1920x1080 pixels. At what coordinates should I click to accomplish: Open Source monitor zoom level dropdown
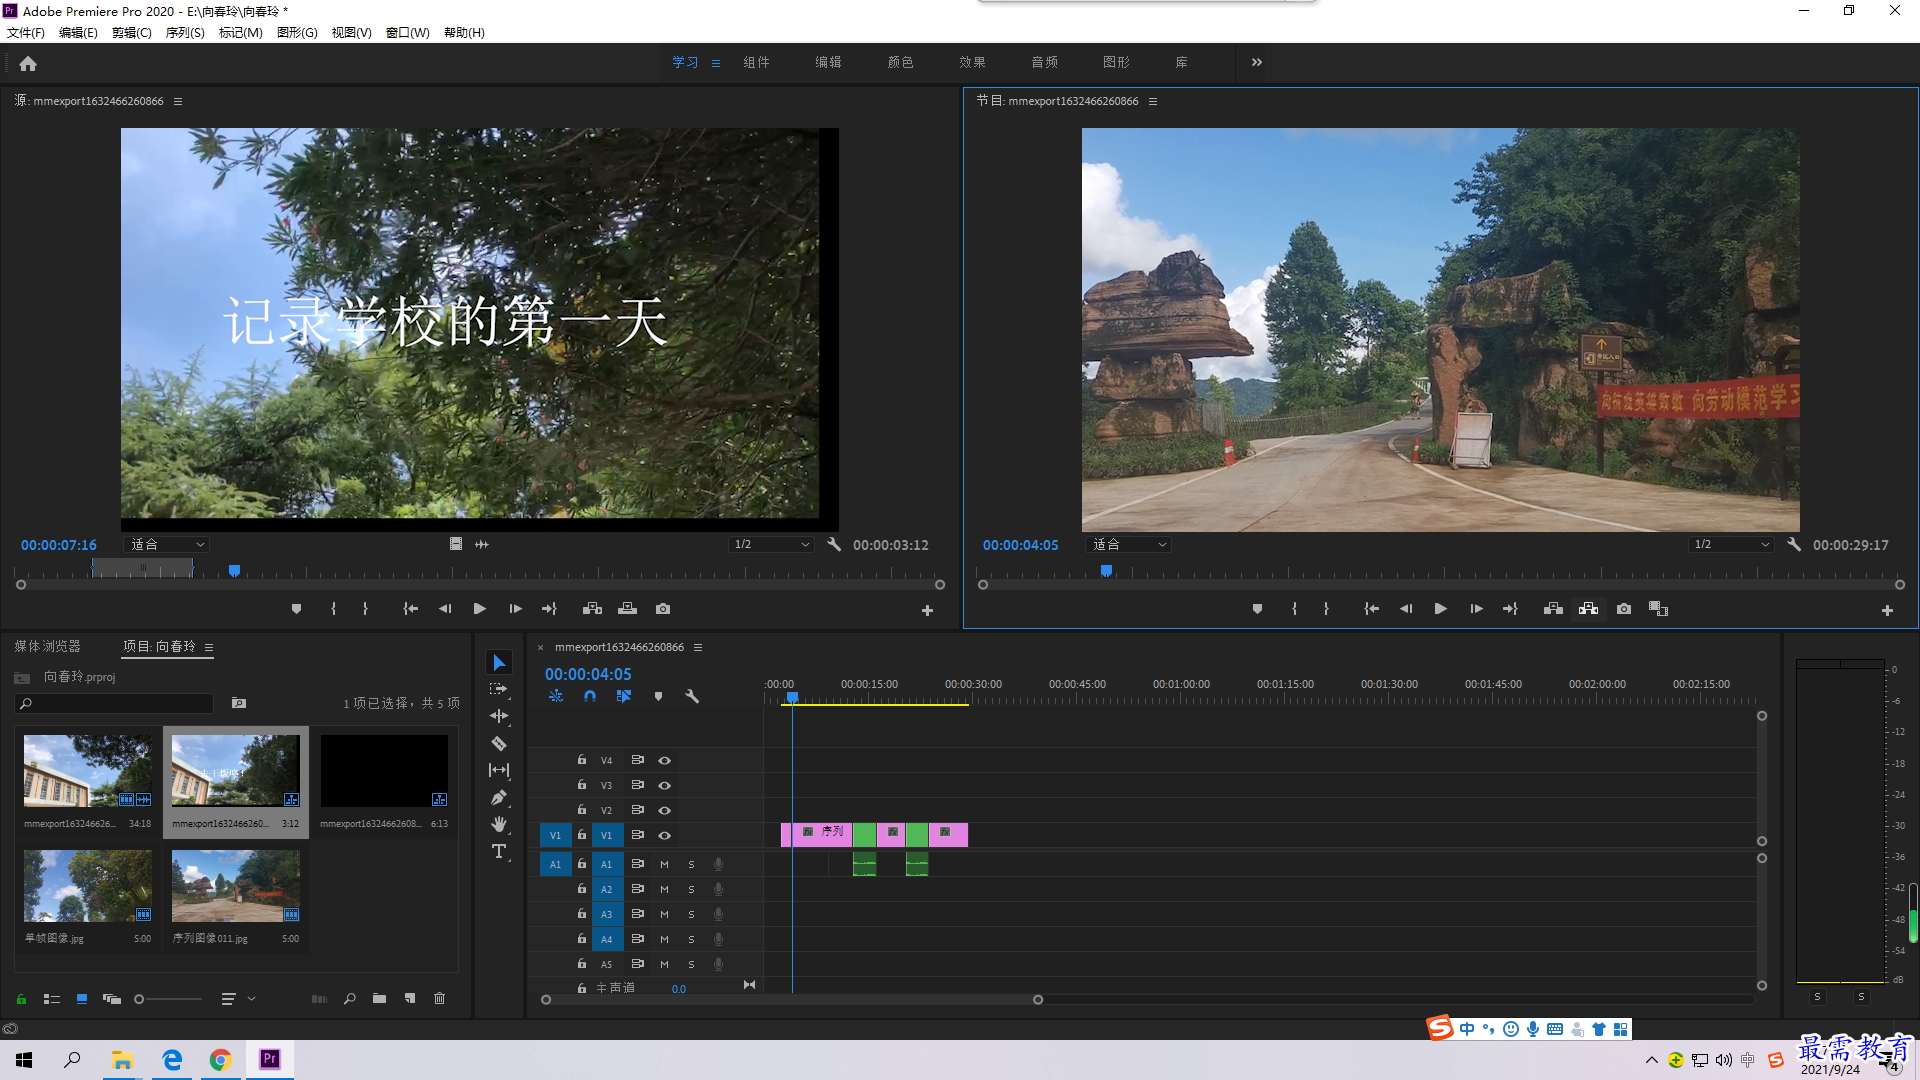pyautogui.click(x=167, y=545)
